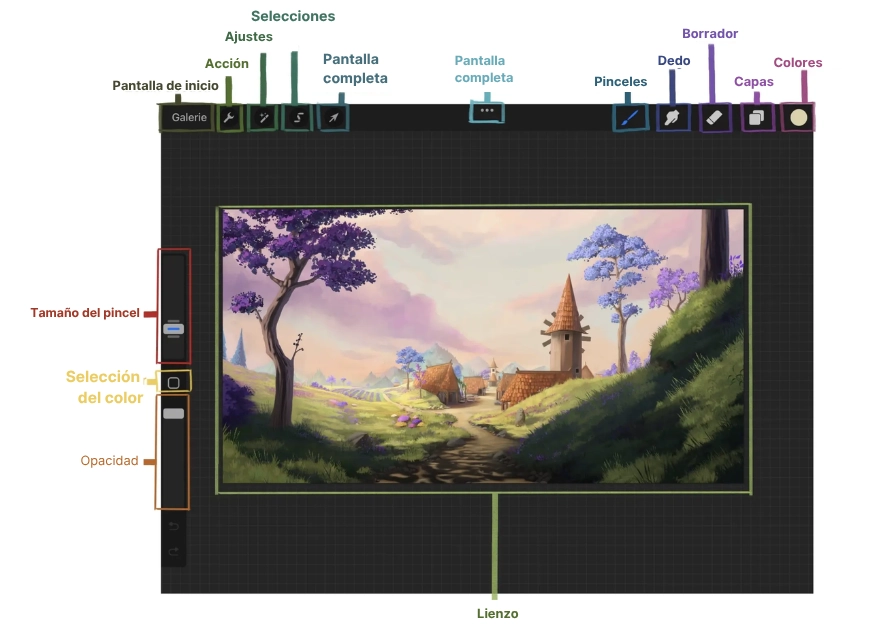Select the Smudge finger tool
The image size is (872, 627).
[673, 117]
